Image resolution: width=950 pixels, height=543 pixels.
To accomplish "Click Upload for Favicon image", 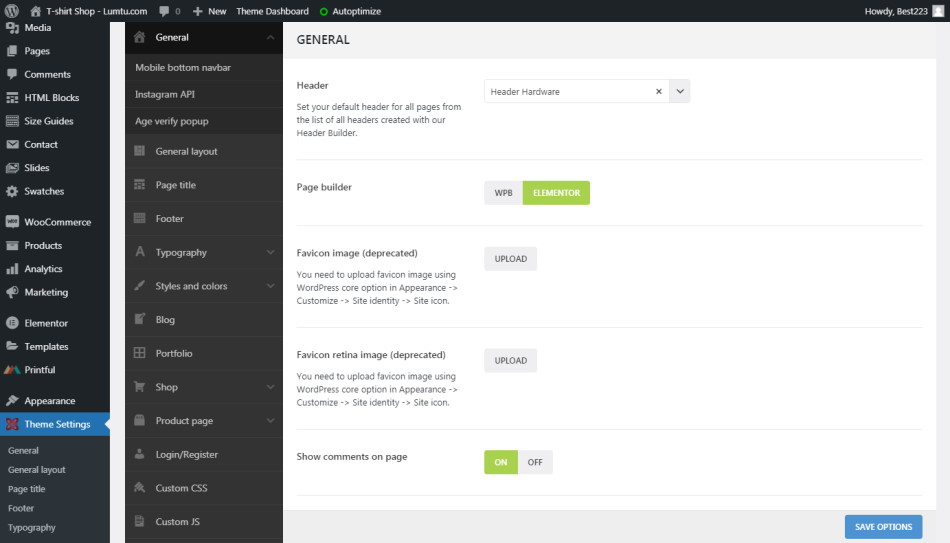I will coord(510,259).
